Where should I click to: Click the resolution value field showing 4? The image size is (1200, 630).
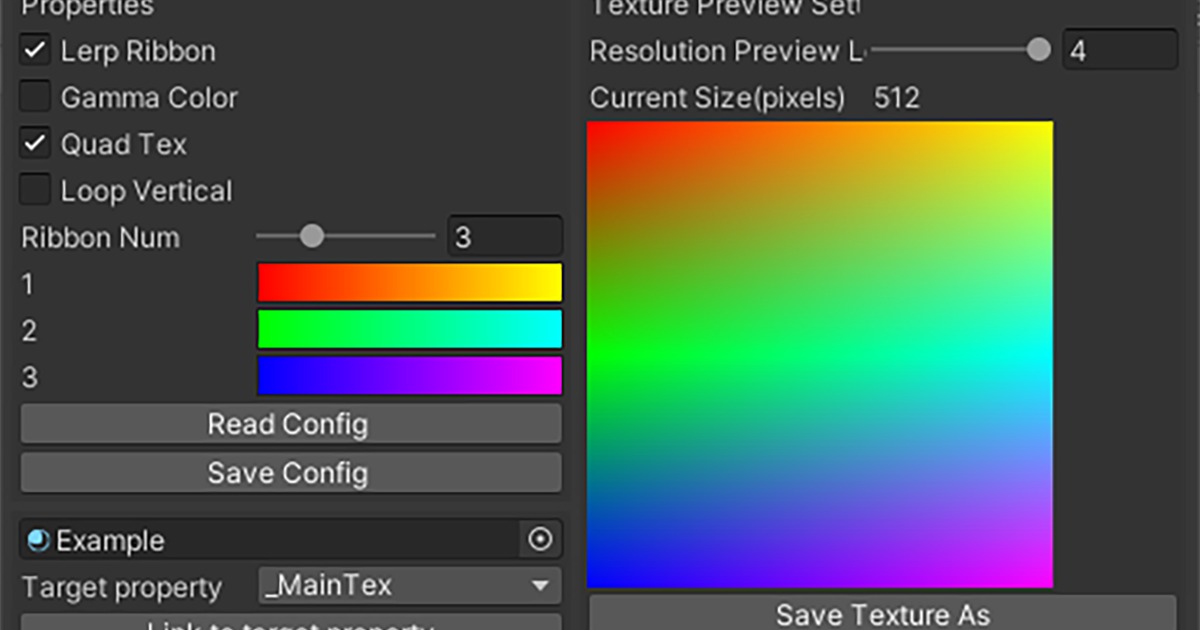(x=1120, y=48)
